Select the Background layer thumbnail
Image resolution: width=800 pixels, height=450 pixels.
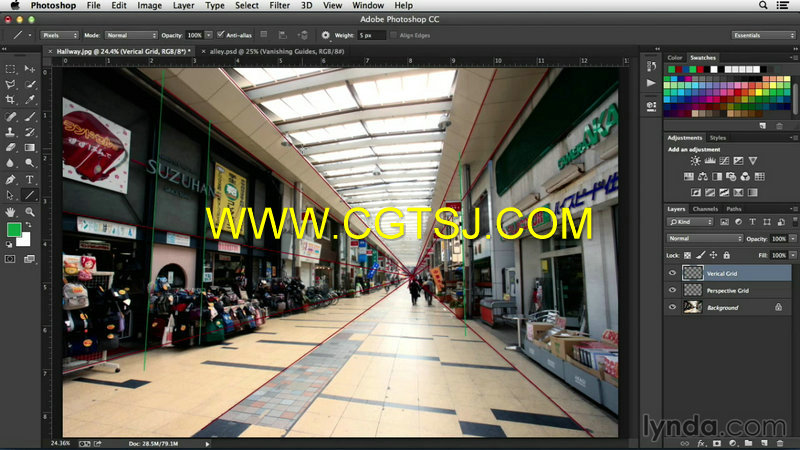[692, 307]
